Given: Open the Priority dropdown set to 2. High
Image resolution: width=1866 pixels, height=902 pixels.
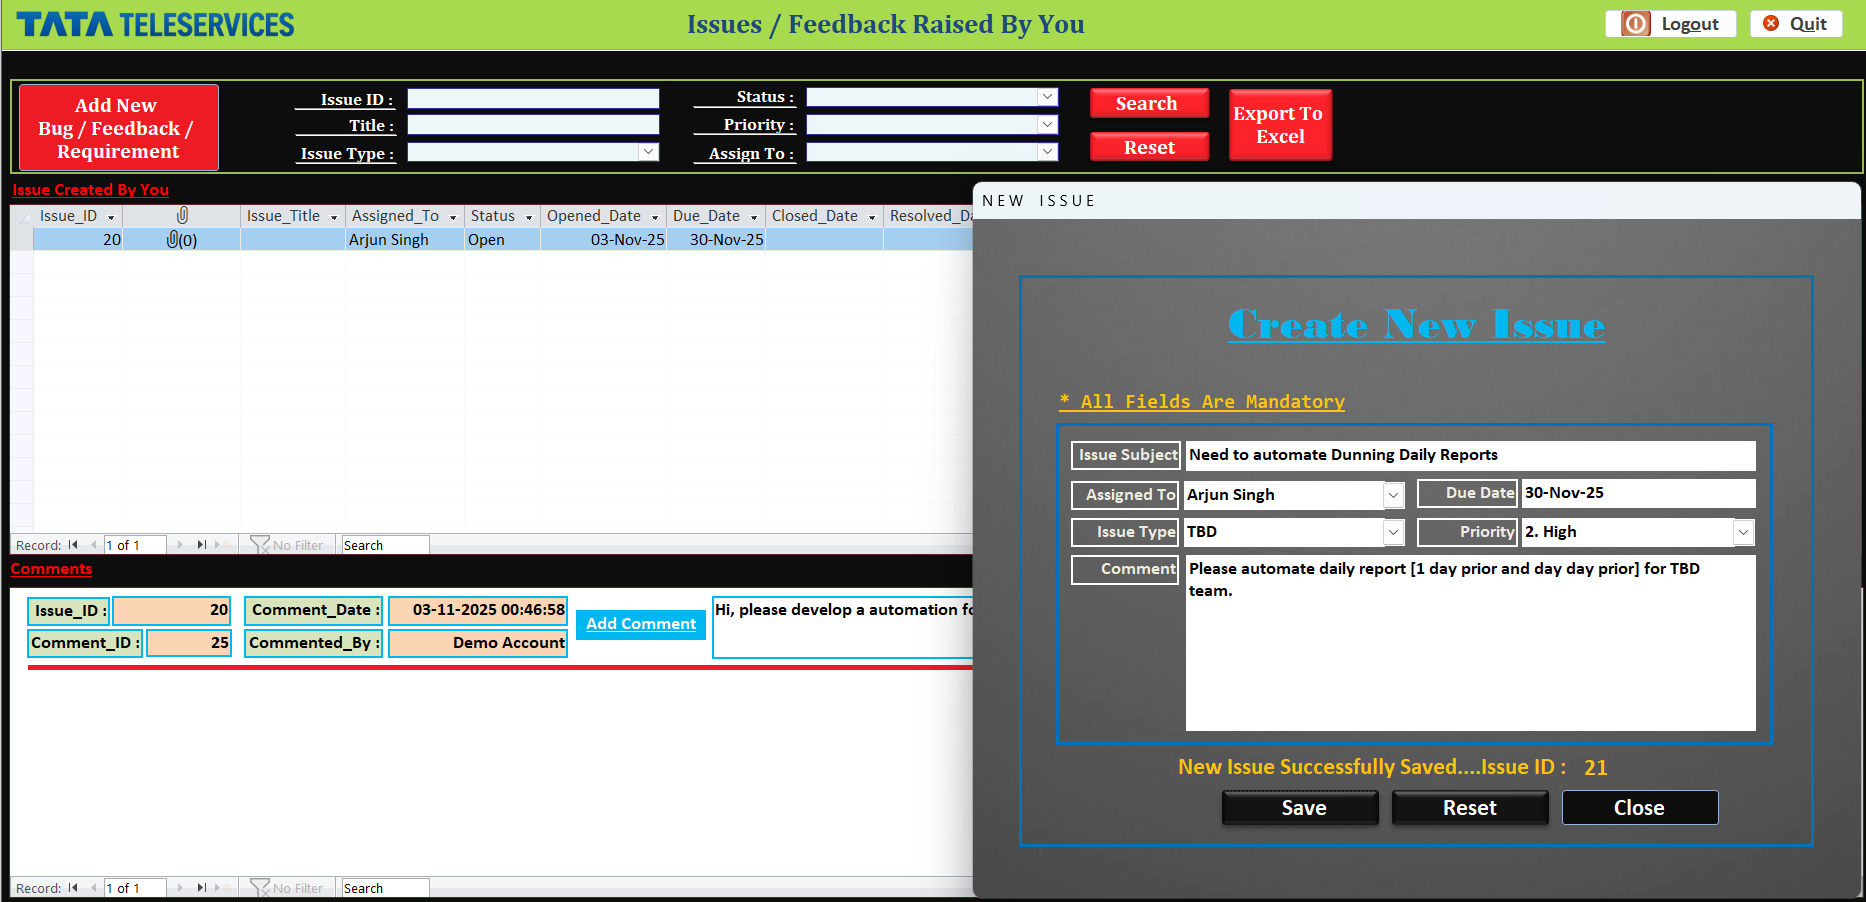Looking at the screenshot, I should 1744,532.
